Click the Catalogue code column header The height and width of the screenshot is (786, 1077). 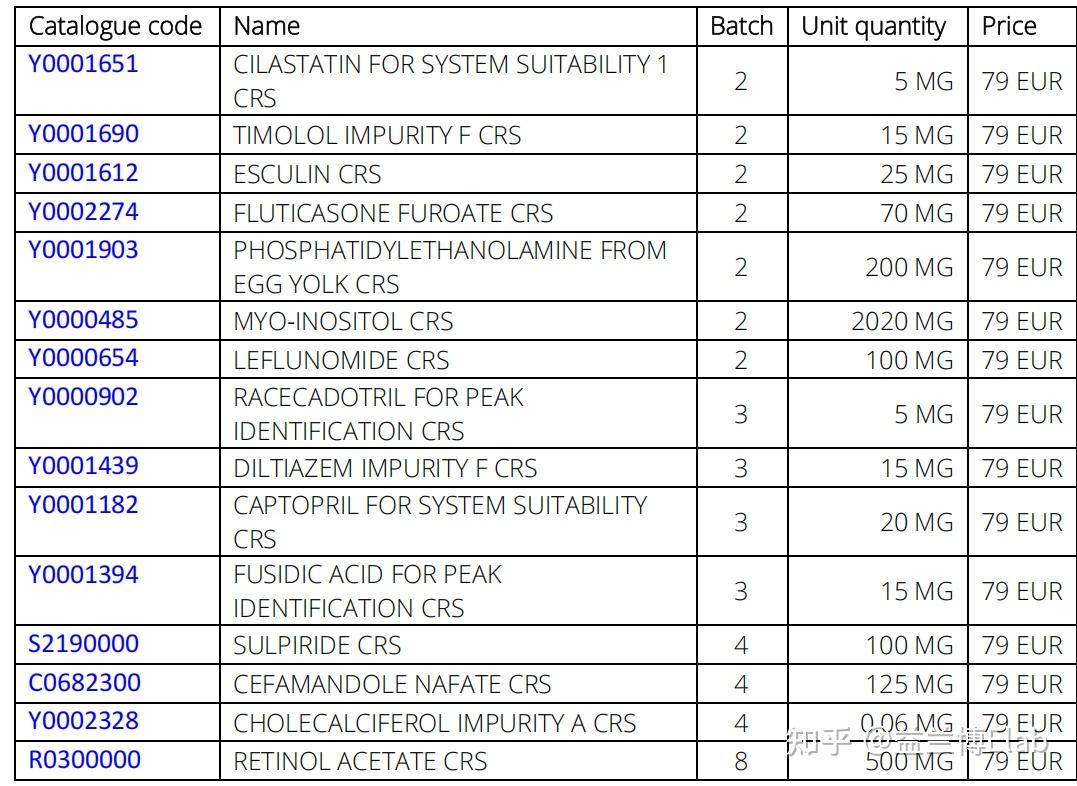point(115,27)
